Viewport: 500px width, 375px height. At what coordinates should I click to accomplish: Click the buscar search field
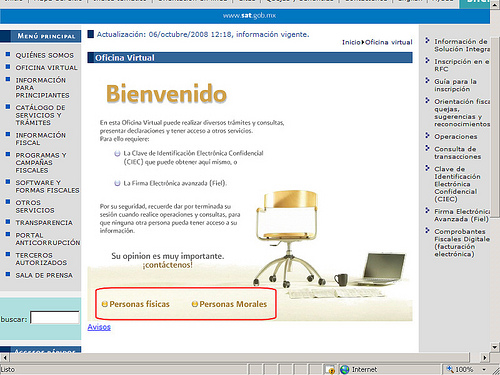click(x=55, y=318)
